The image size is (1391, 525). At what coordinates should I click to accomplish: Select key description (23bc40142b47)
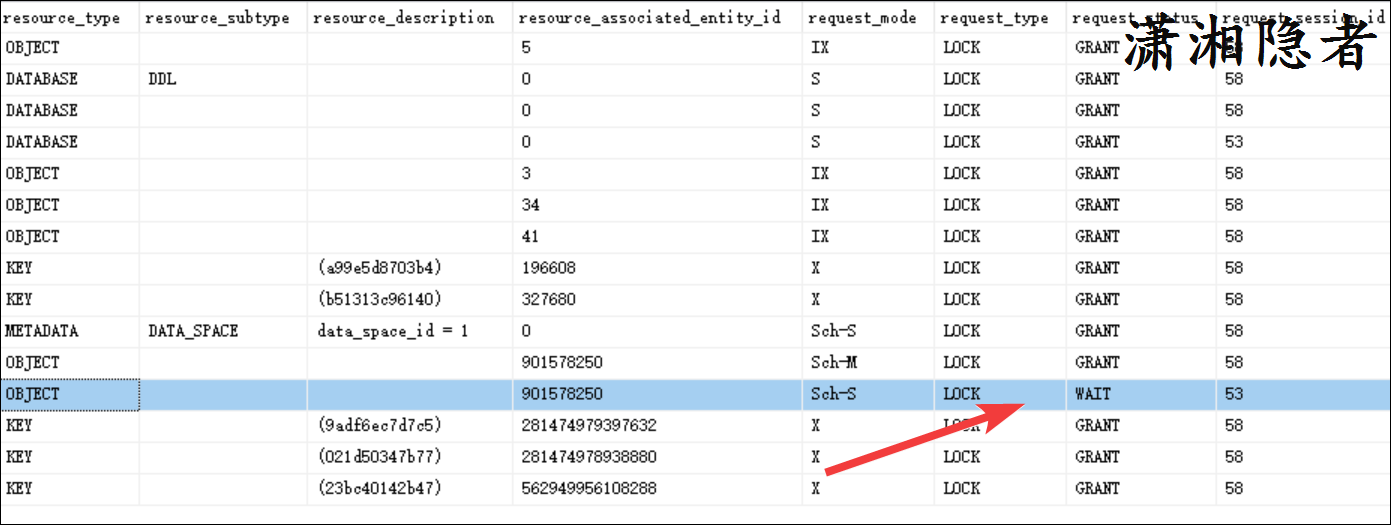coord(380,488)
